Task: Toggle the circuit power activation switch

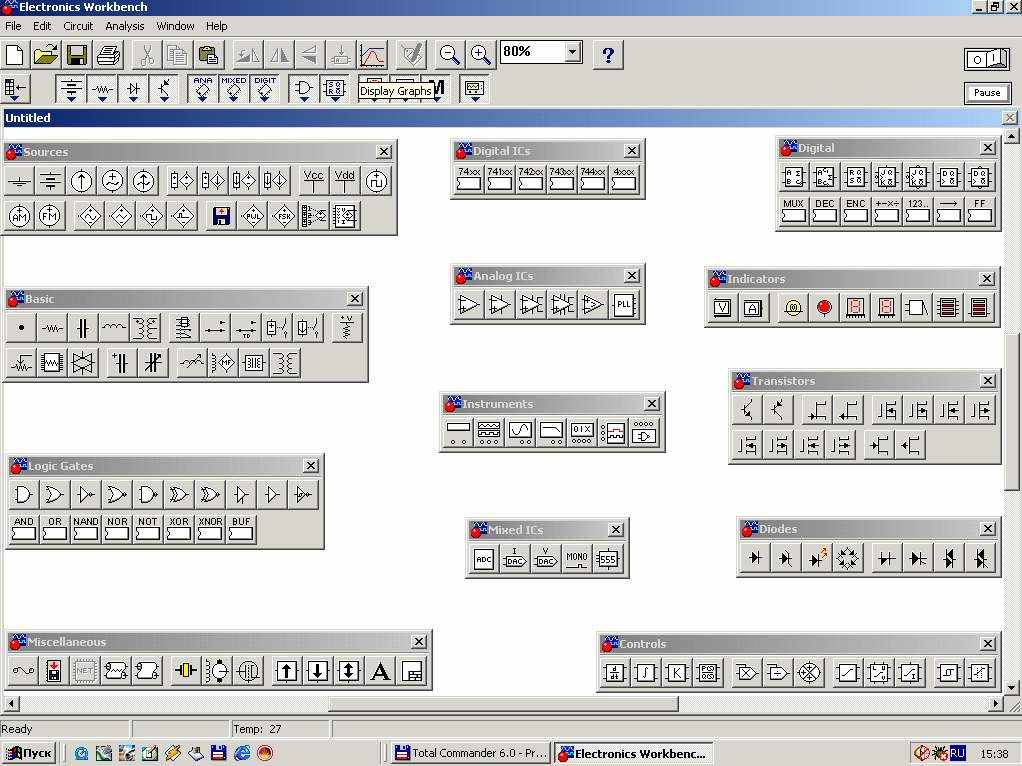Action: tap(987, 59)
